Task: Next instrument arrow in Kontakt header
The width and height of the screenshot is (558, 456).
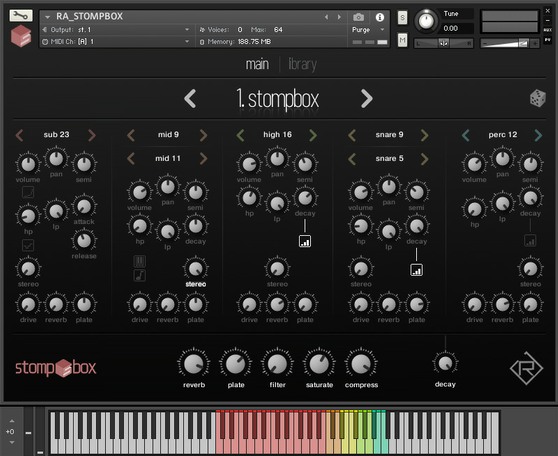Action: [x=339, y=17]
